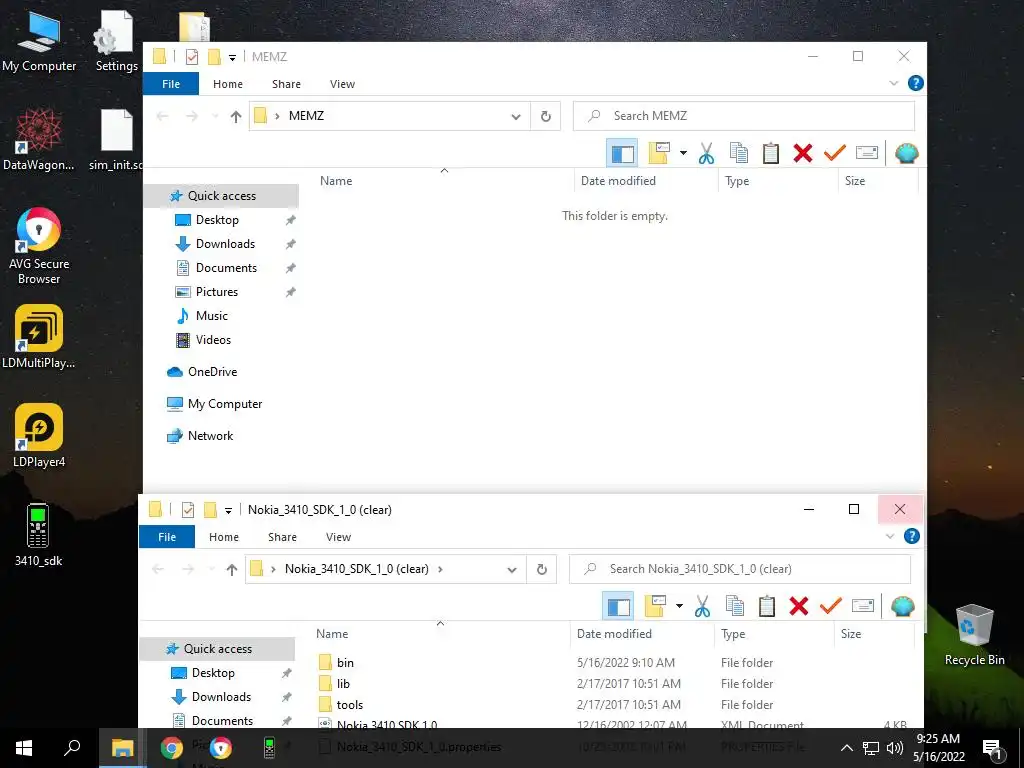Select Network in MEMZ navigation pane
Image resolution: width=1024 pixels, height=768 pixels.
[x=210, y=436]
